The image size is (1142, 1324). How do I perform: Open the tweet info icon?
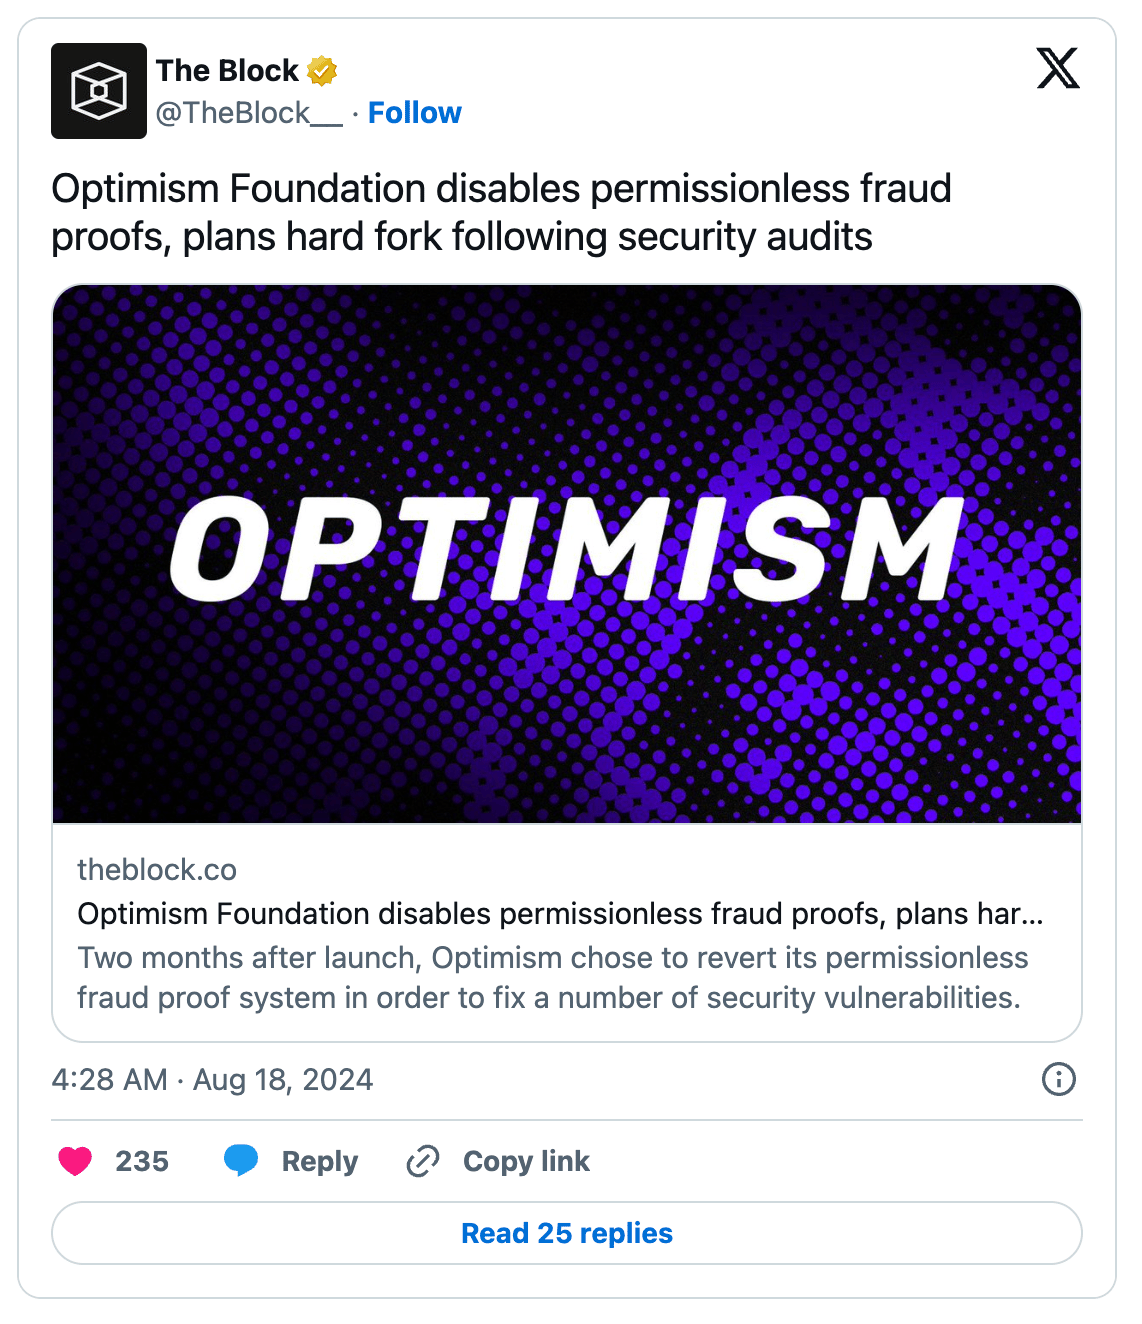click(x=1058, y=1079)
